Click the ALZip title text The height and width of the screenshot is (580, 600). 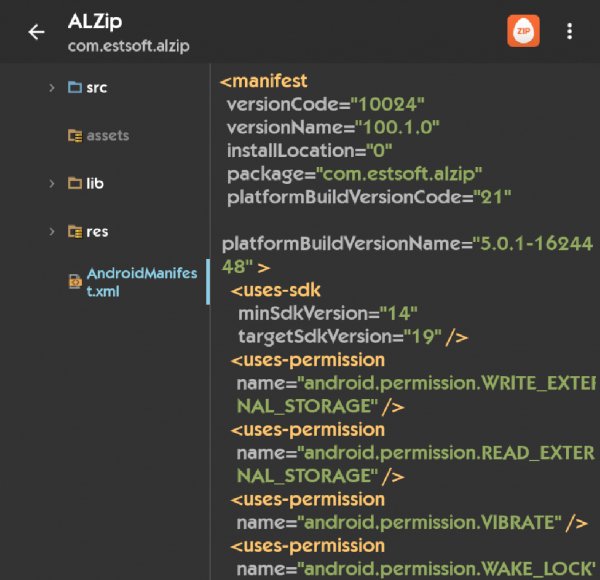[95, 22]
